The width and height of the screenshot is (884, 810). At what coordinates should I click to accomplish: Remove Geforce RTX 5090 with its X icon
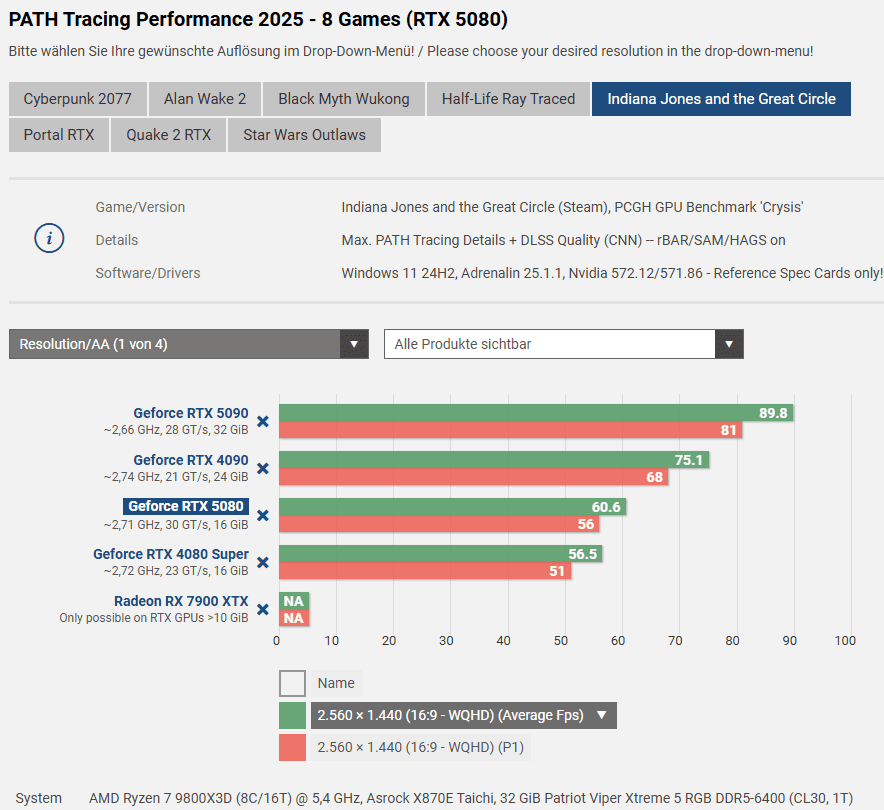pyautogui.click(x=263, y=422)
